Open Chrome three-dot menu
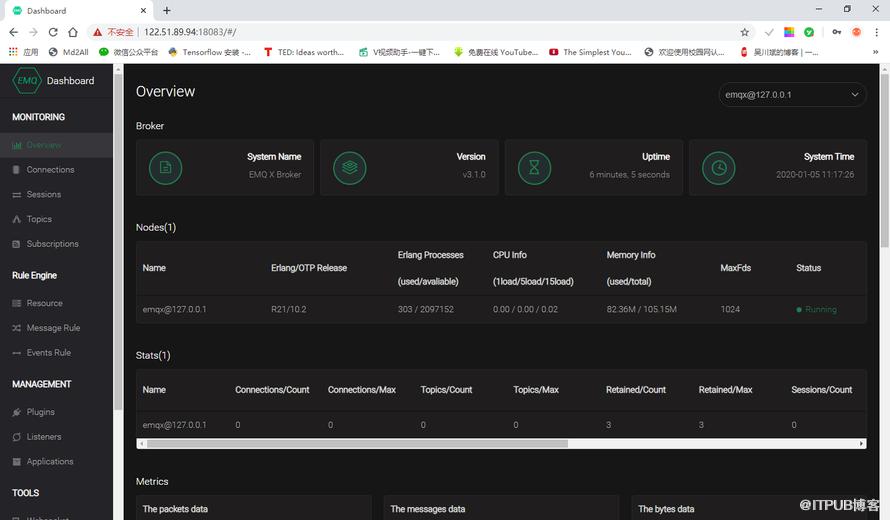Screen dimensions: 890x520 [876, 32]
